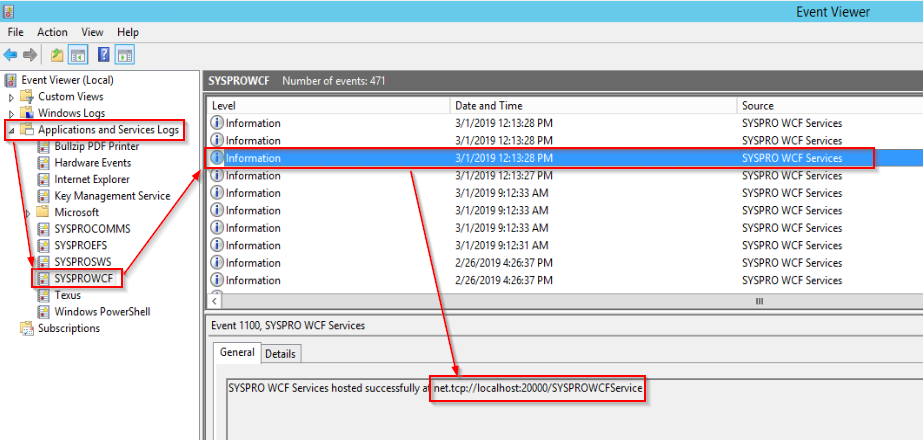The width and height of the screenshot is (923, 440).
Task: Click the SYSPROCOMMS log icon
Action: click(x=44, y=229)
